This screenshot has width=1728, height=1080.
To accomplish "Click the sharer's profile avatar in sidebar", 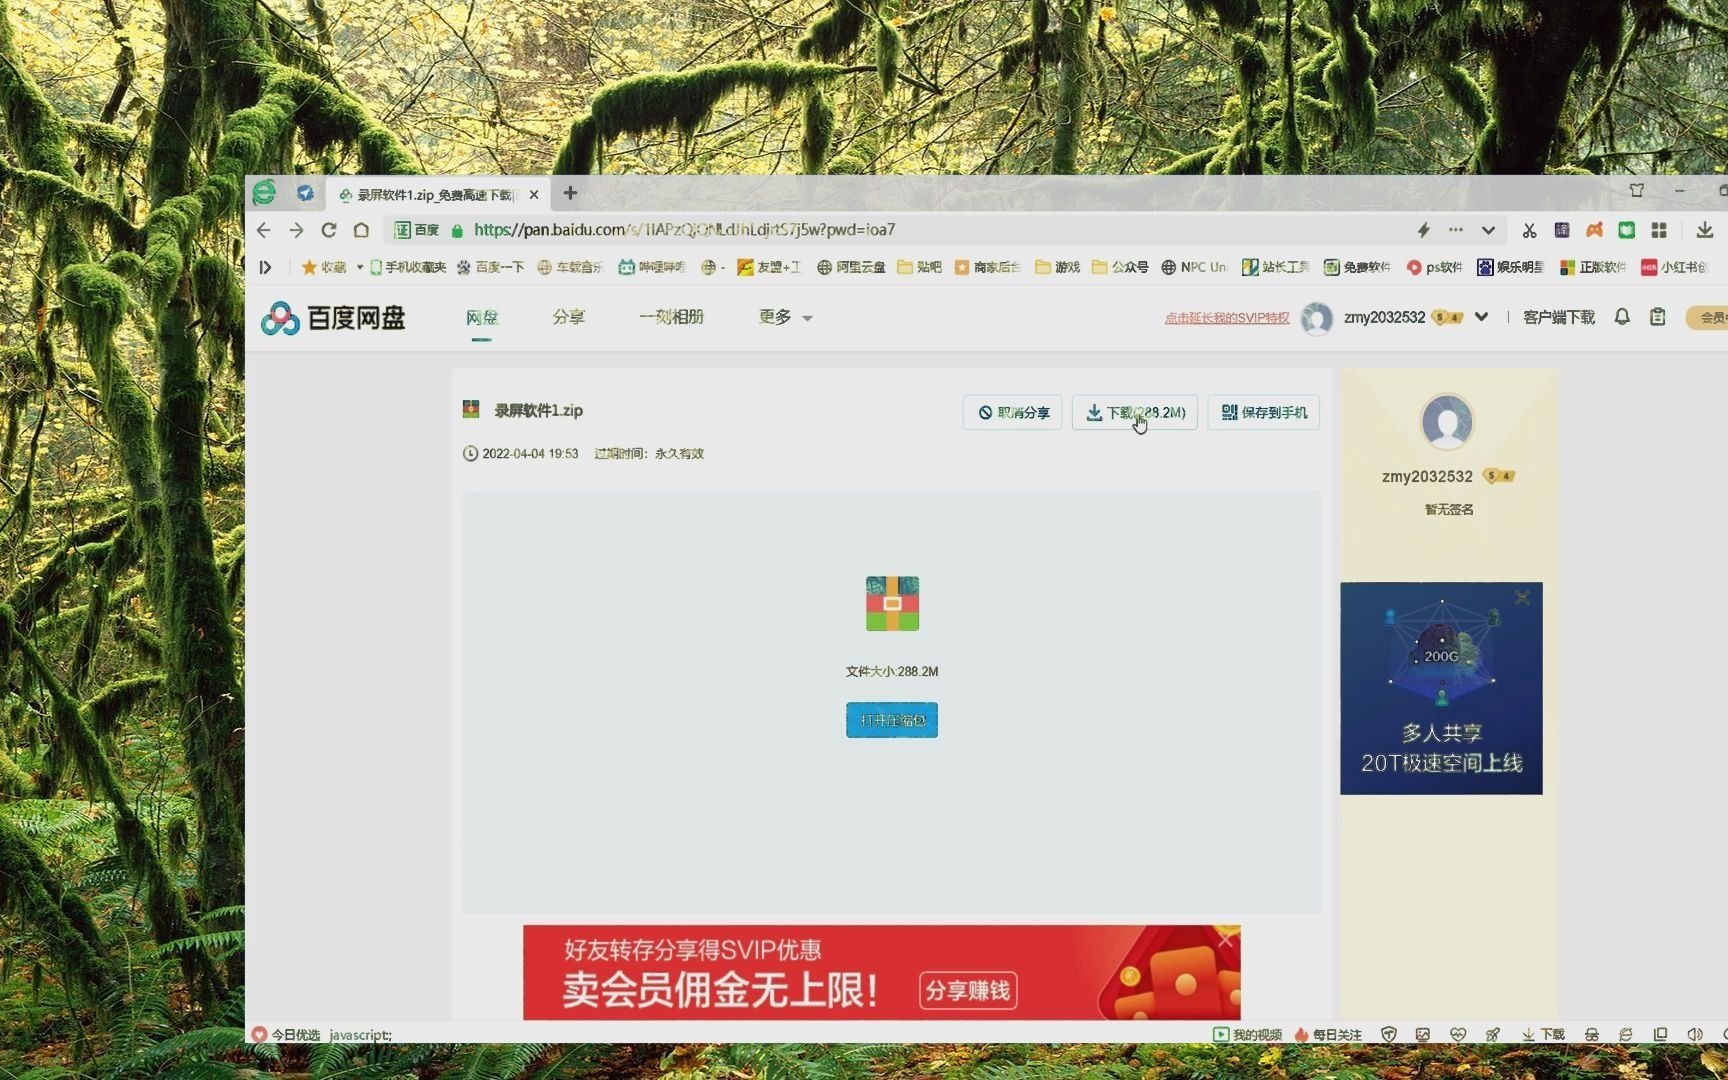I will click(x=1447, y=421).
